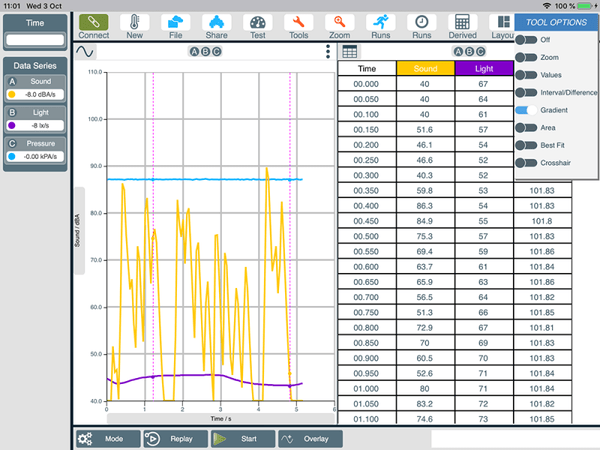Turn off the Gradient tool toggle

point(526,109)
